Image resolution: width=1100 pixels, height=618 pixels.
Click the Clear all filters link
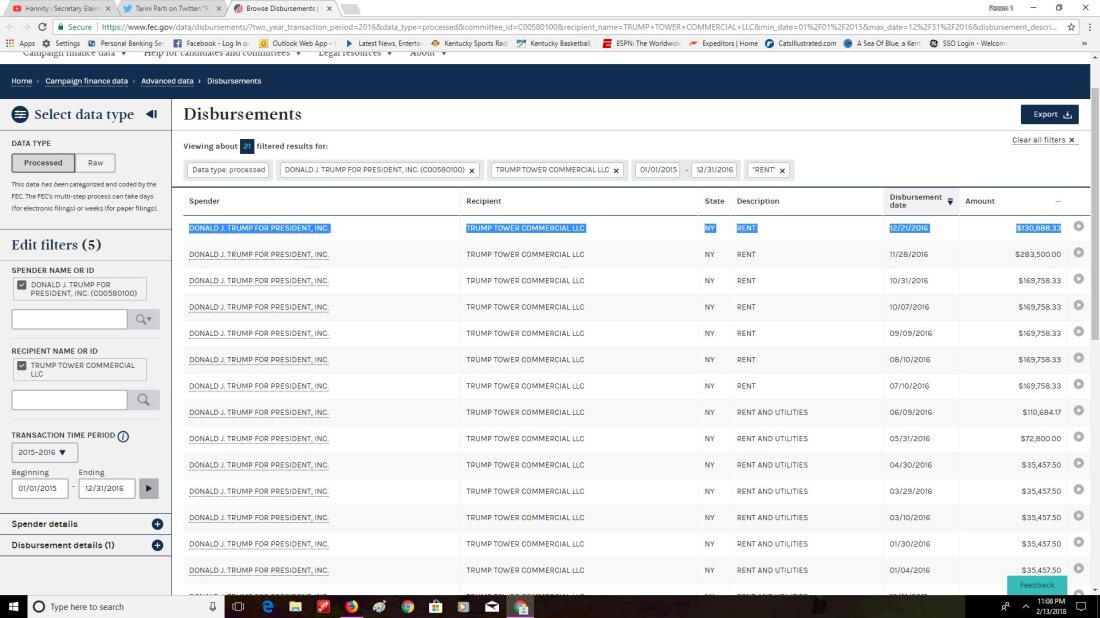tap(1043, 140)
